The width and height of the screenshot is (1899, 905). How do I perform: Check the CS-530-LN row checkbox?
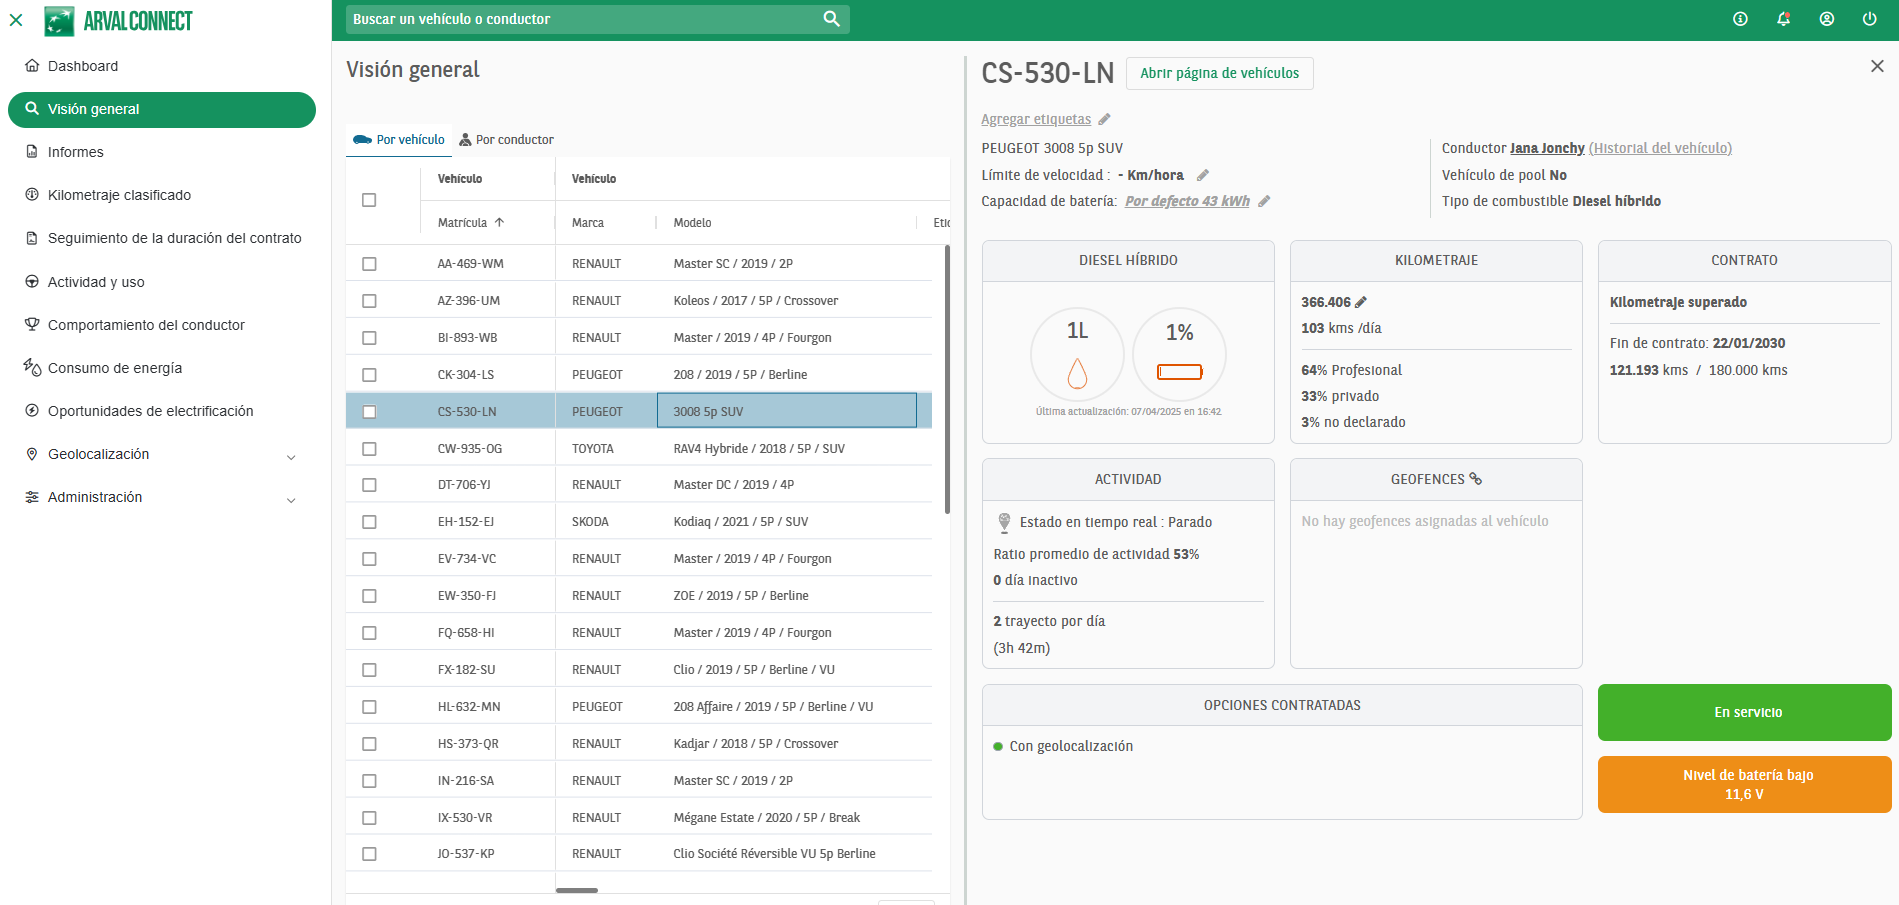tap(369, 412)
